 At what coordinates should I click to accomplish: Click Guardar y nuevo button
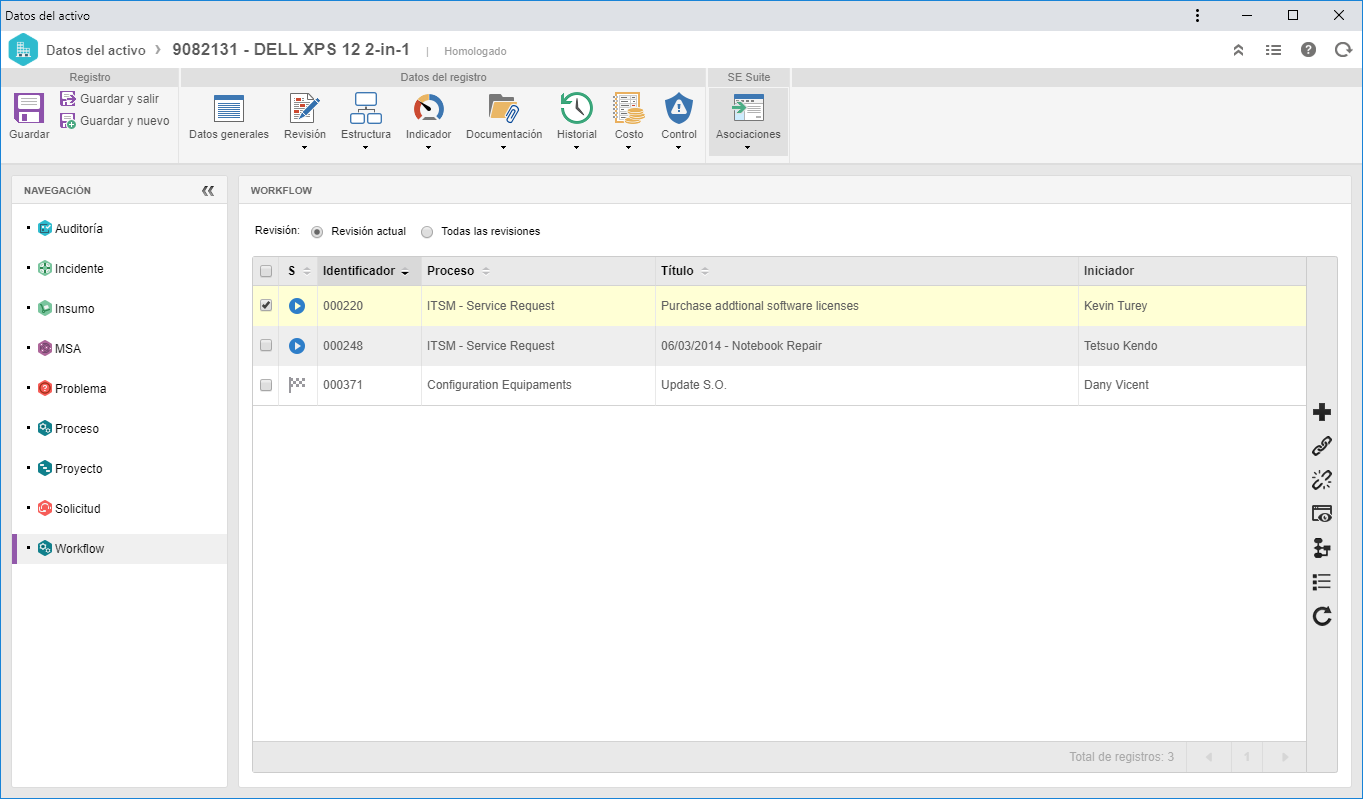[x=115, y=121]
